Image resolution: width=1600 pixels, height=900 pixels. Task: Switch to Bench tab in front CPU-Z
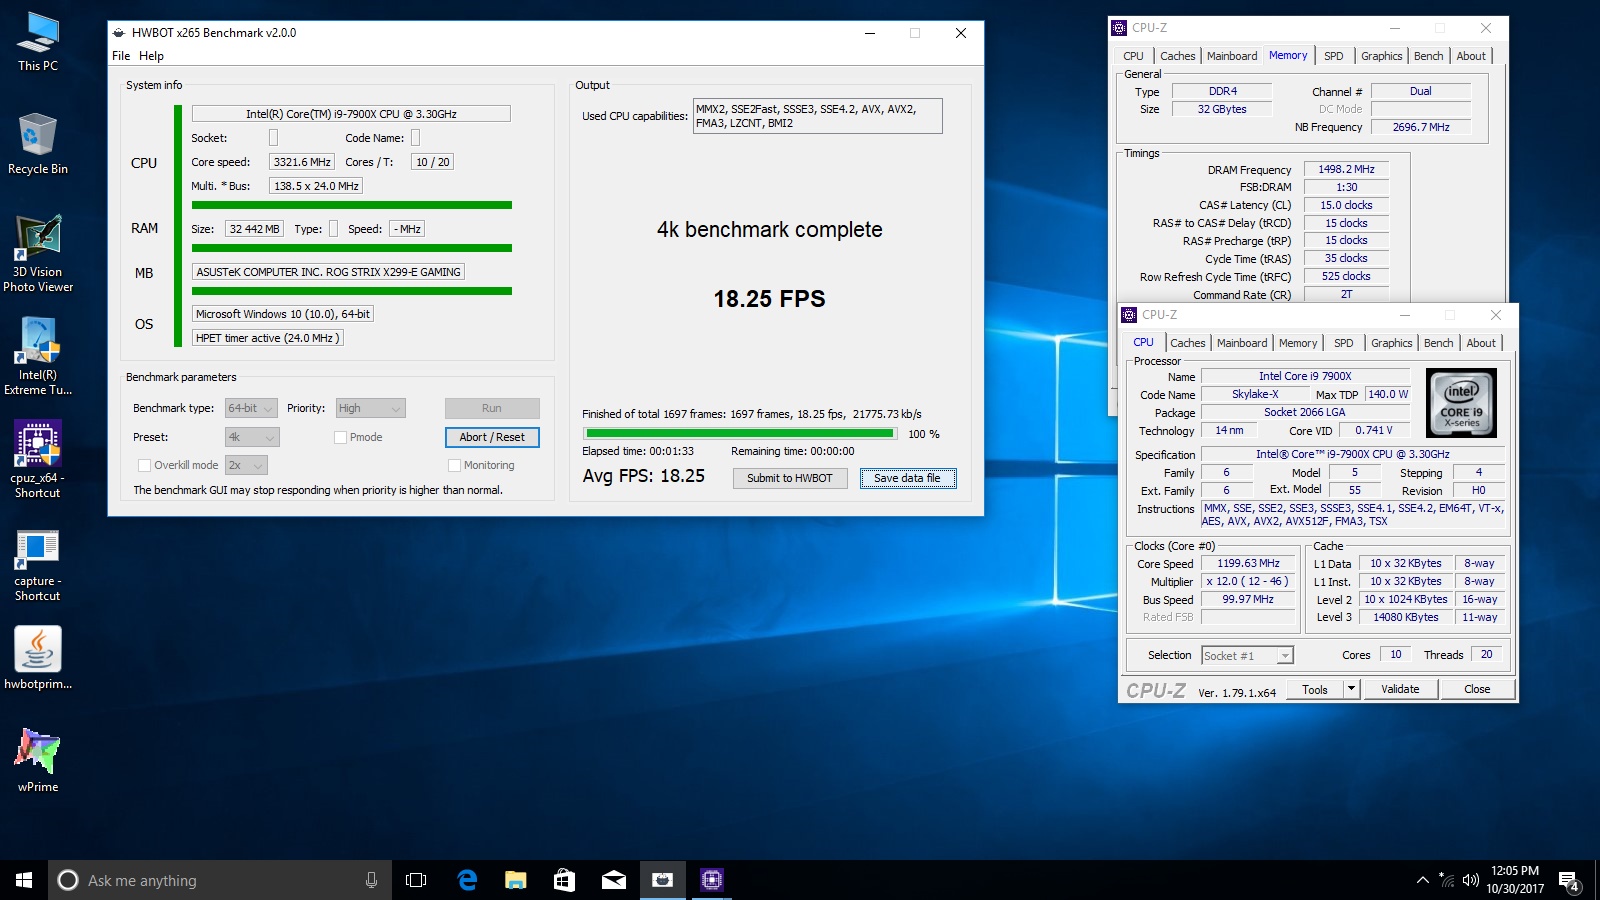click(x=1439, y=343)
